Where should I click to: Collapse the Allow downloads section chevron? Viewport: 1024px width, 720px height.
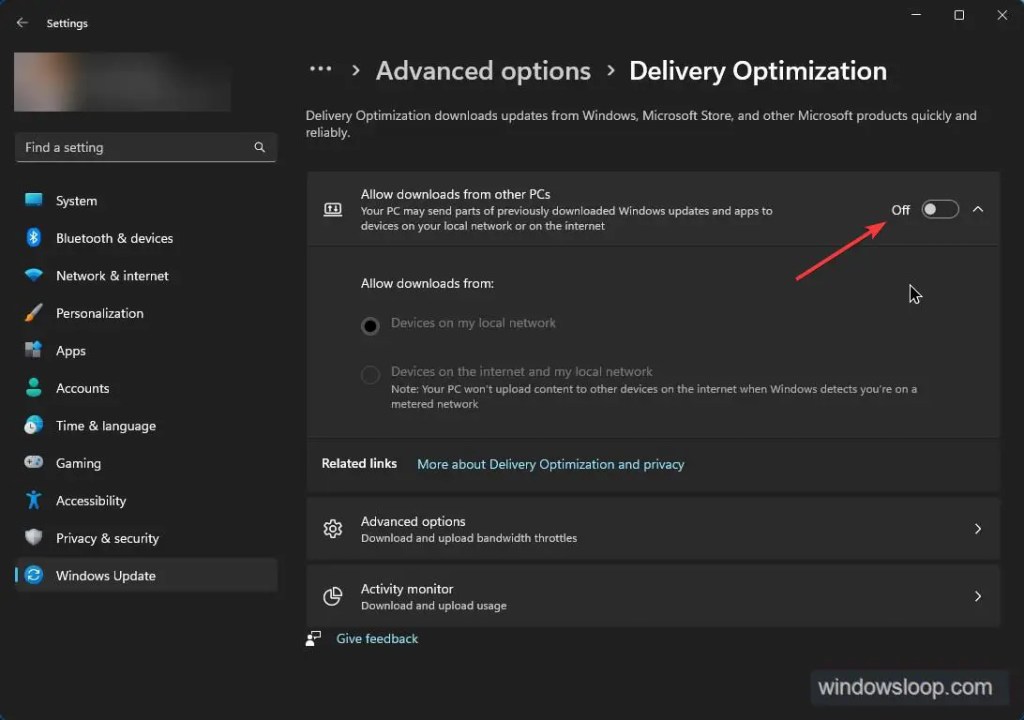[978, 209]
